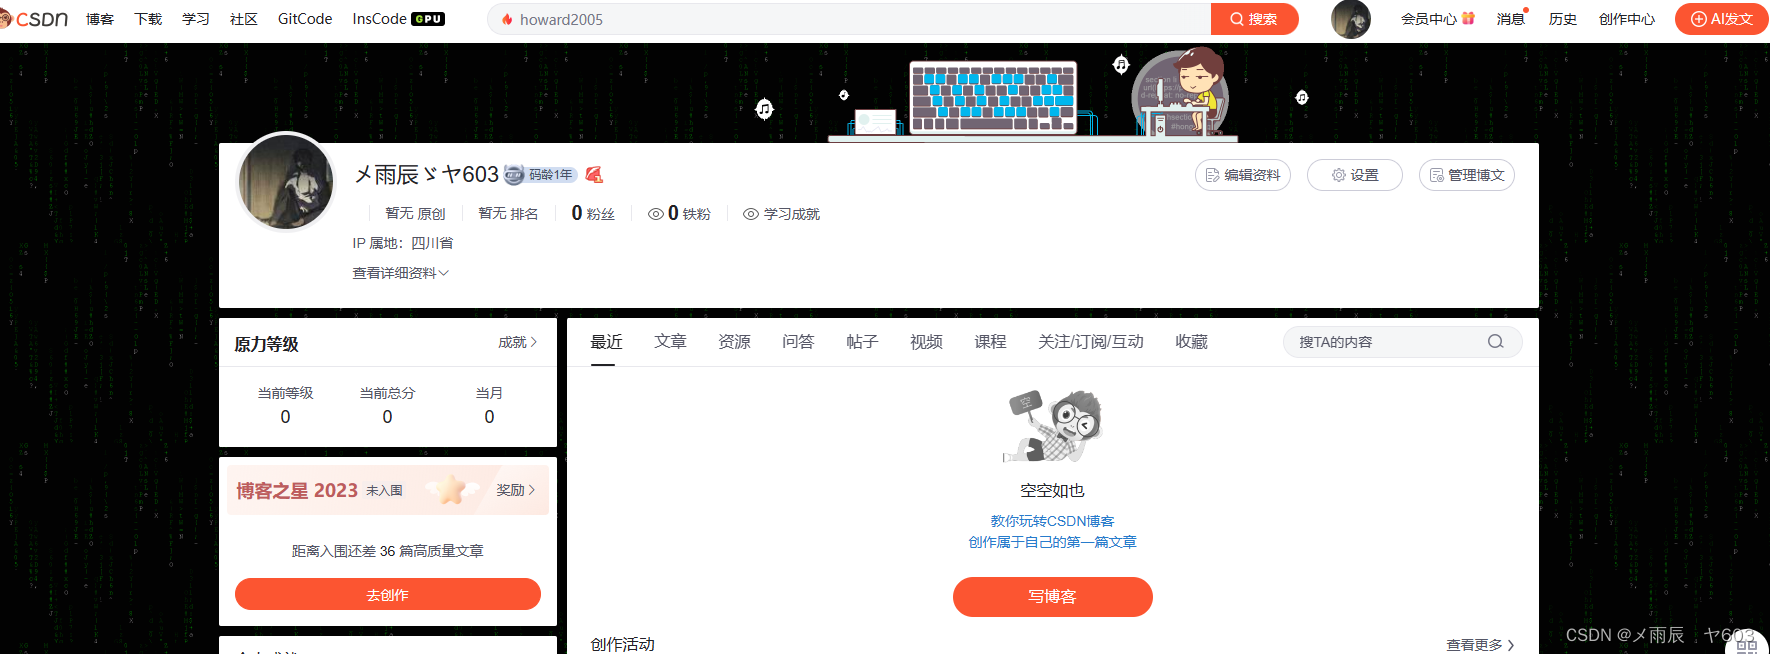Open the user avatar in top navigation
1770x654 pixels.
1350,19
